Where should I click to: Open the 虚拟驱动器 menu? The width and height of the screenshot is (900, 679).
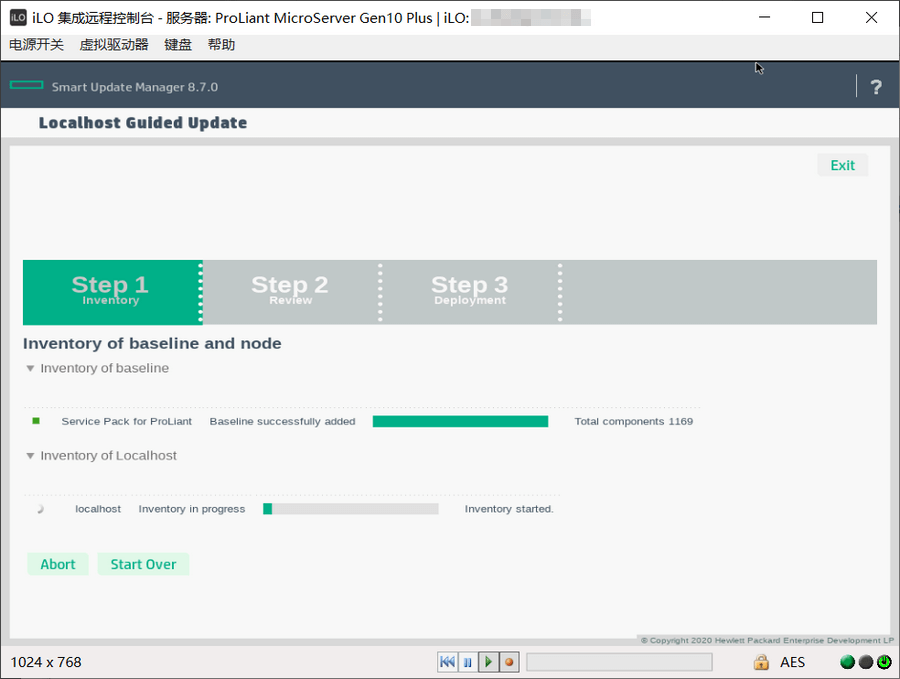[x=114, y=45]
